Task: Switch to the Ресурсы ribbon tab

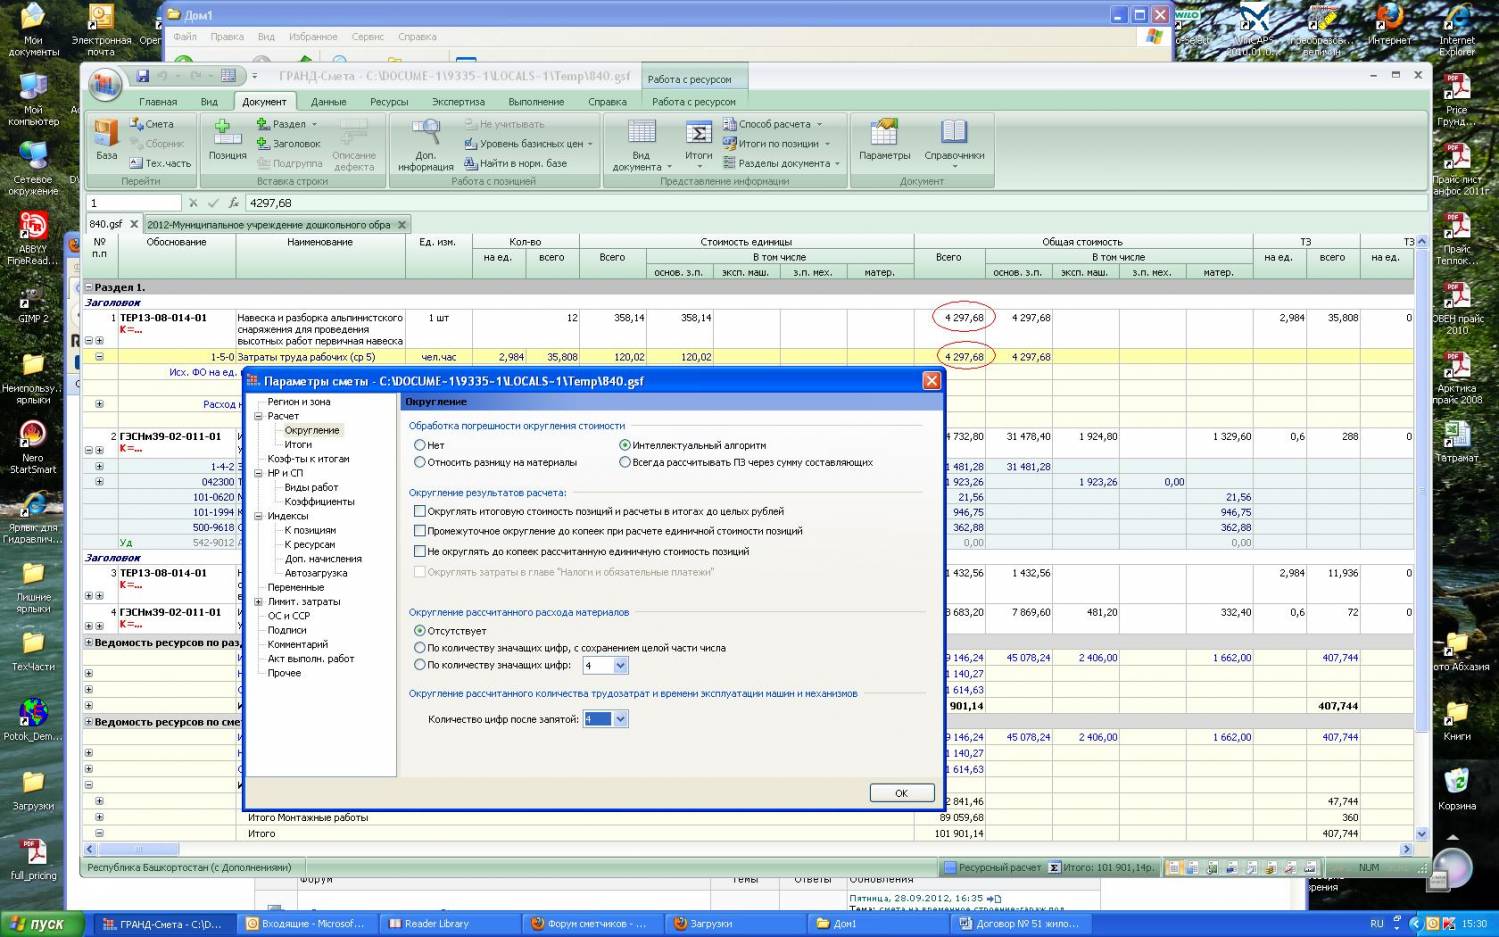Action: coord(389,102)
